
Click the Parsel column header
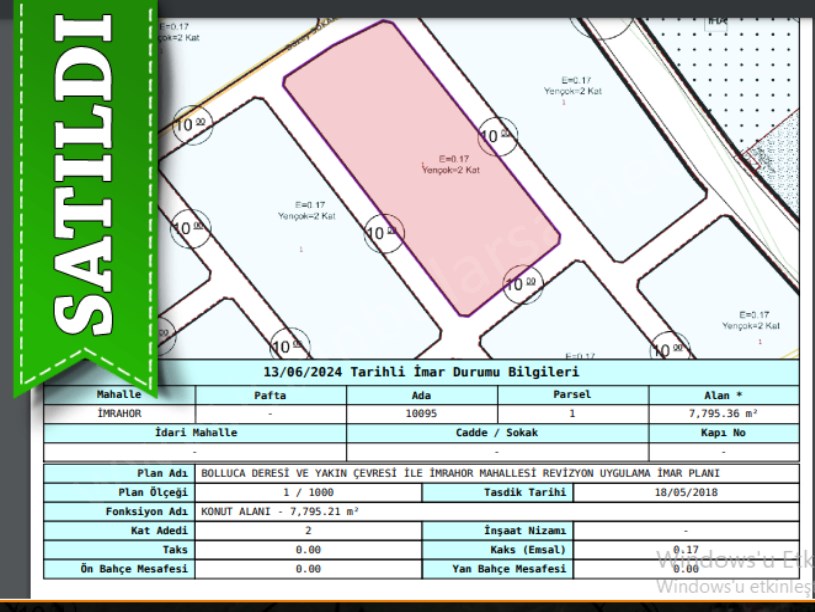coord(572,395)
